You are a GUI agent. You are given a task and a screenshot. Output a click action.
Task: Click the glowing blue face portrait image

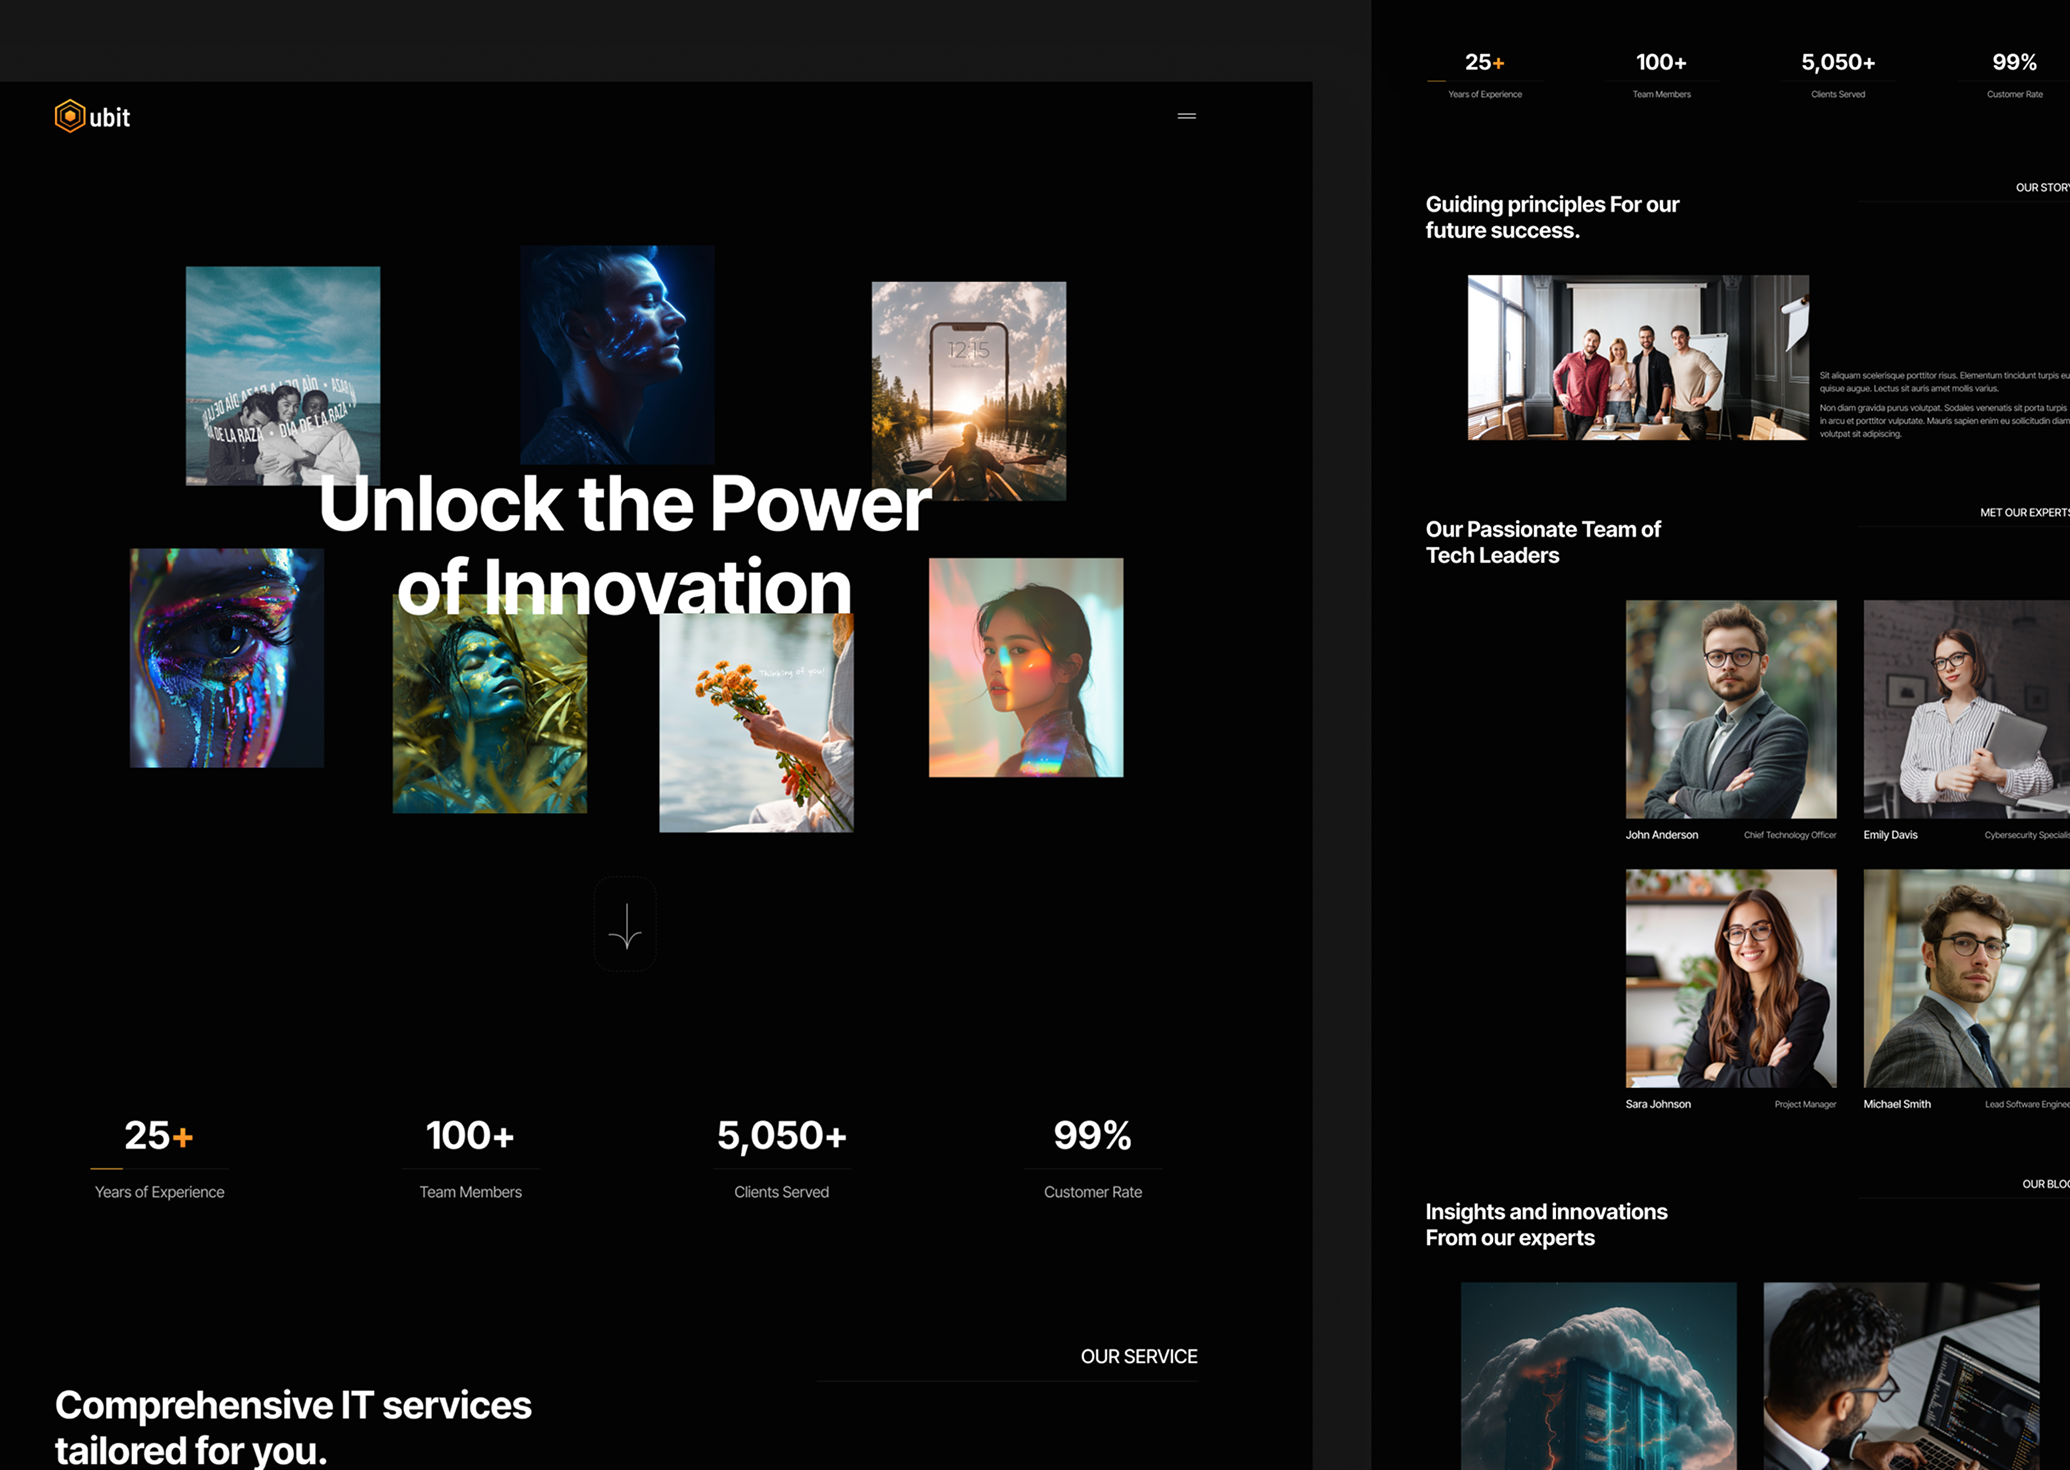[x=617, y=352]
